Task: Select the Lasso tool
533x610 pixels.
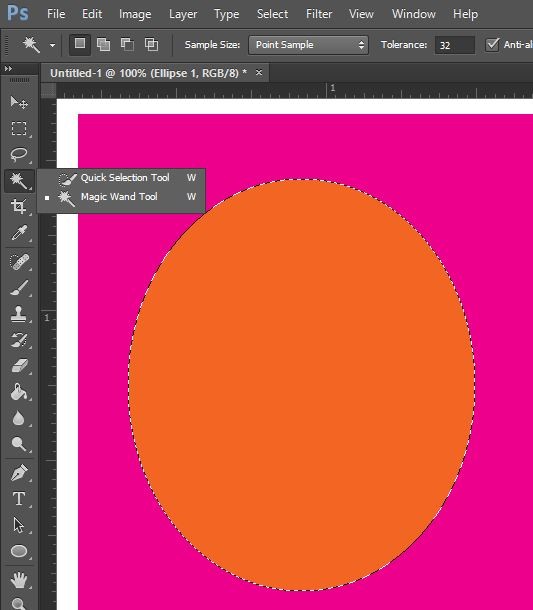Action: pos(19,154)
